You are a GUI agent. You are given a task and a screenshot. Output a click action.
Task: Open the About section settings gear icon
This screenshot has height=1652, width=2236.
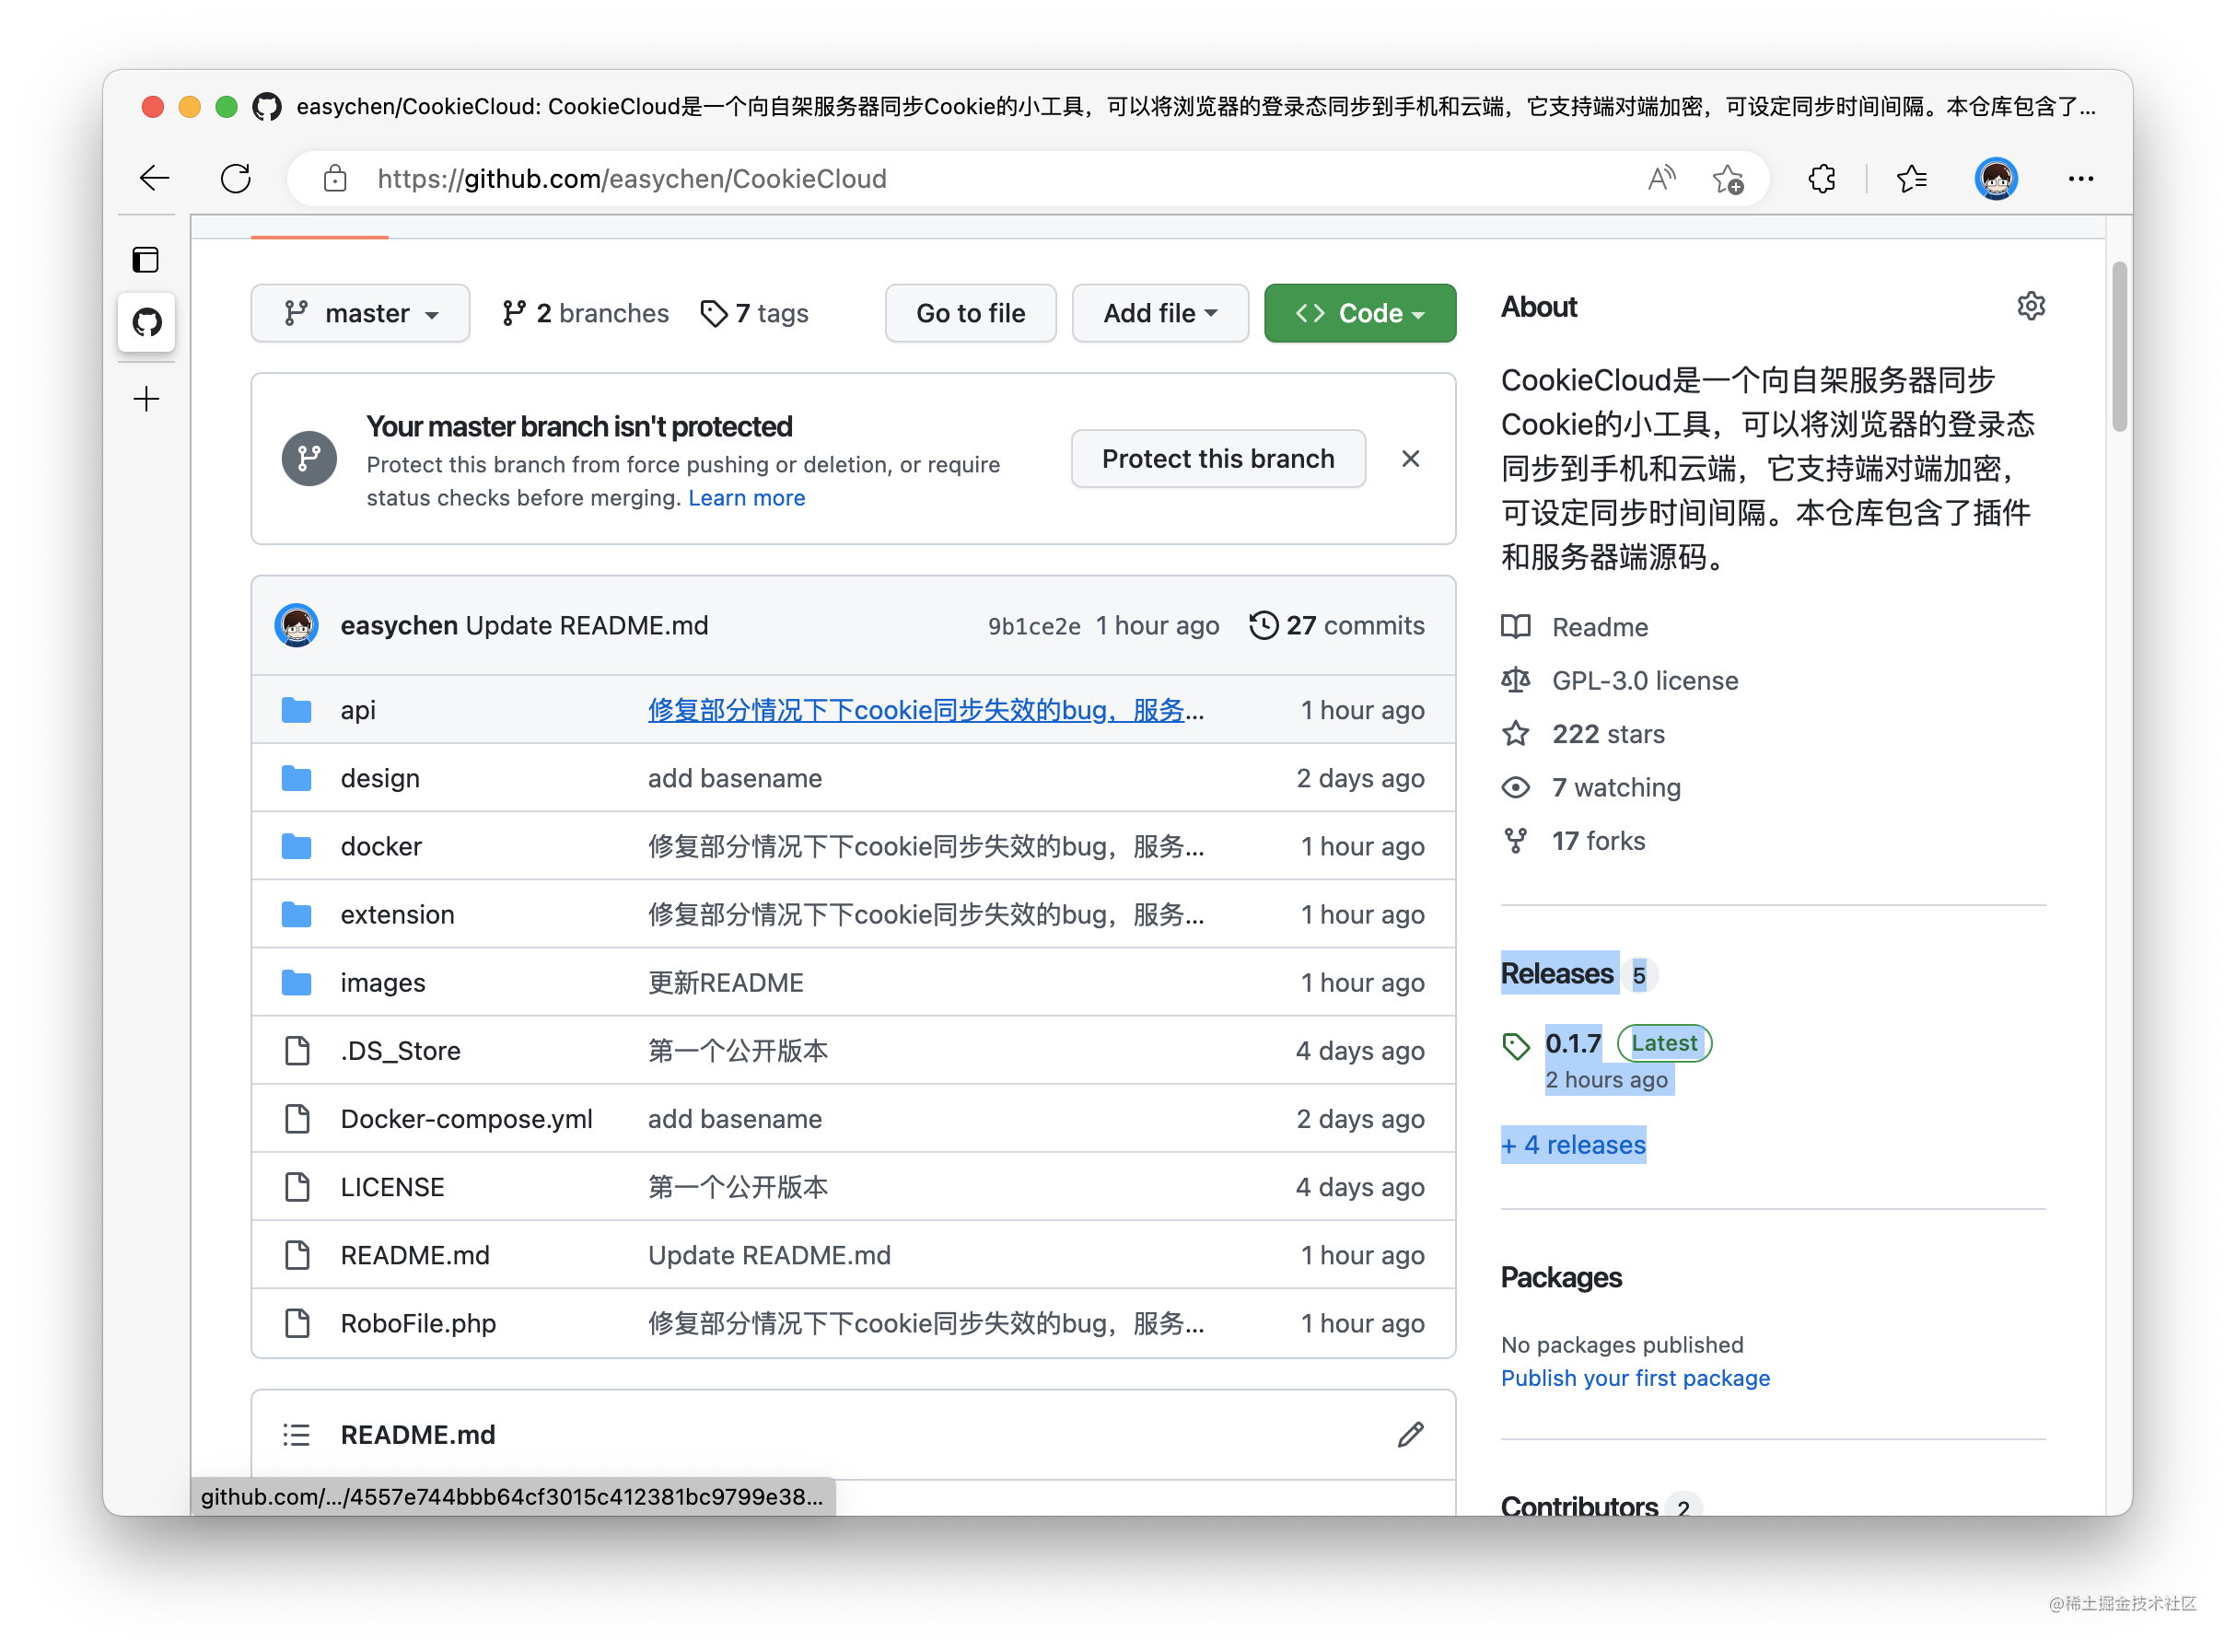coord(2032,306)
